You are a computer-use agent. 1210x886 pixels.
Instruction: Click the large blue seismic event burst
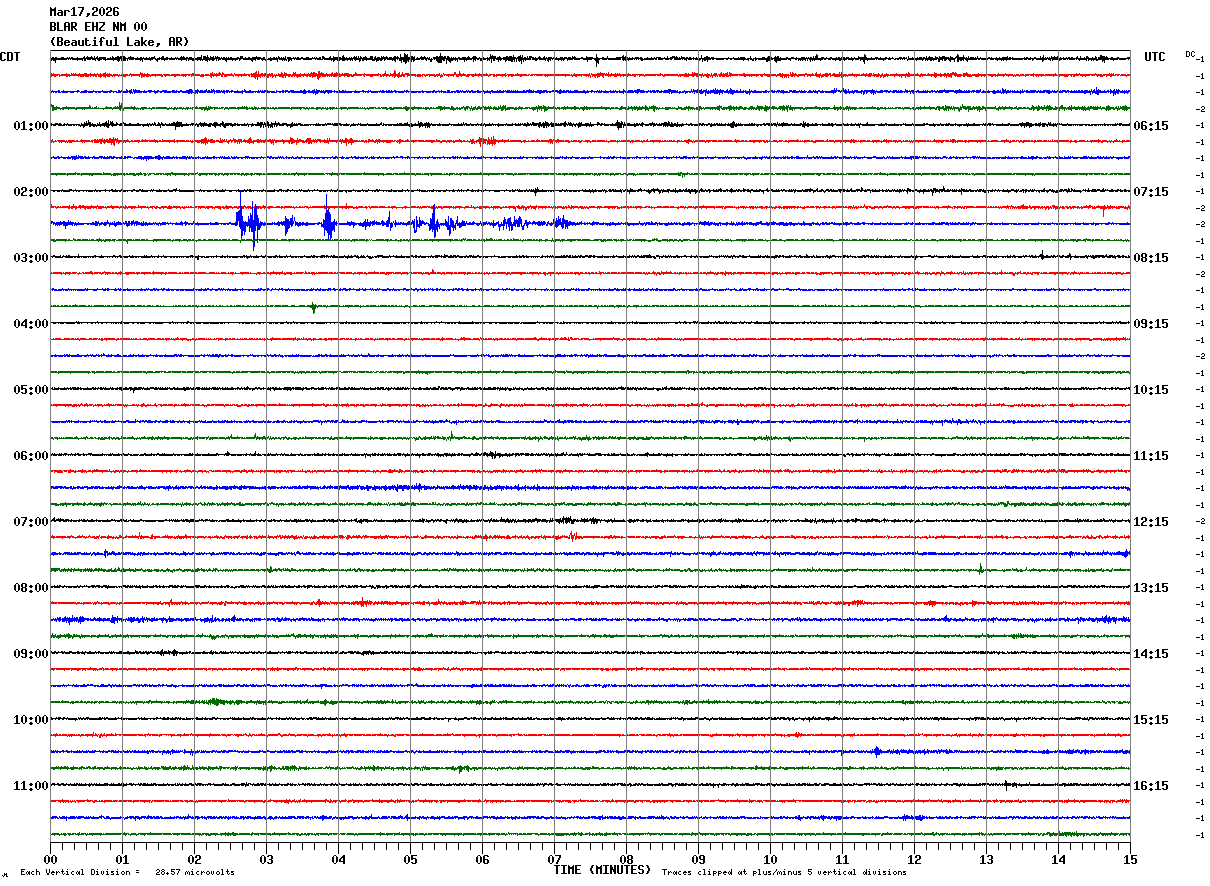click(248, 222)
